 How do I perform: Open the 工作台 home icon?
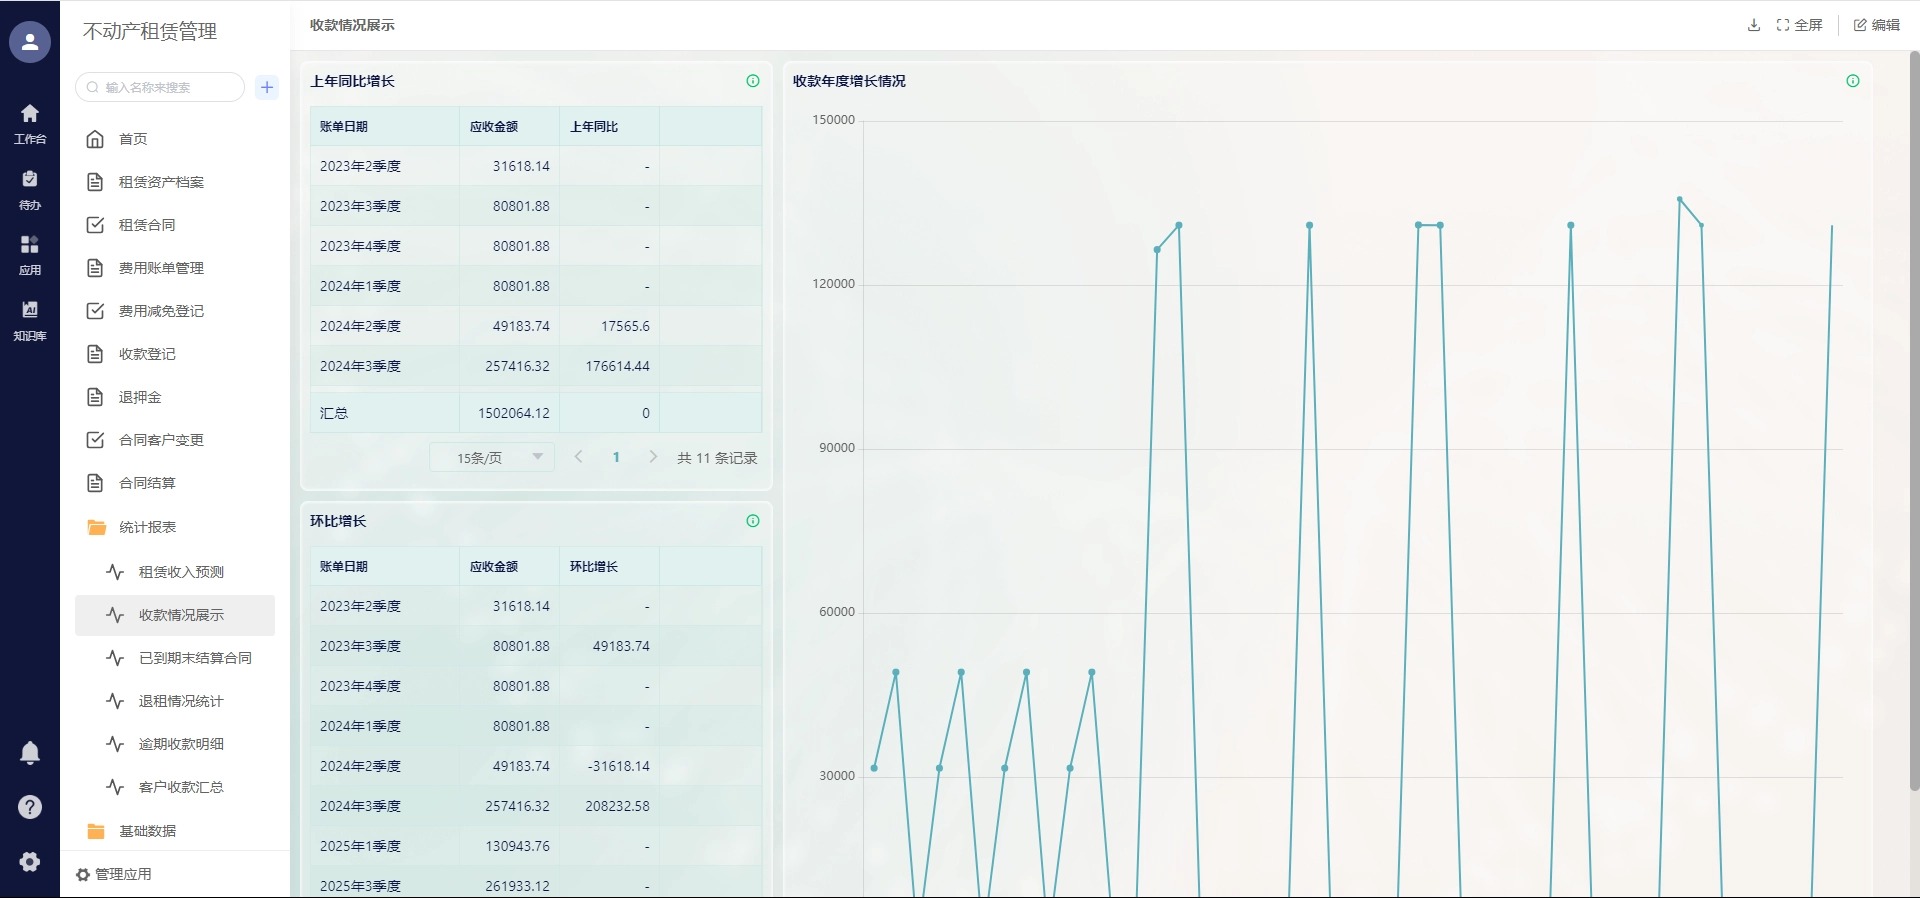pos(30,123)
